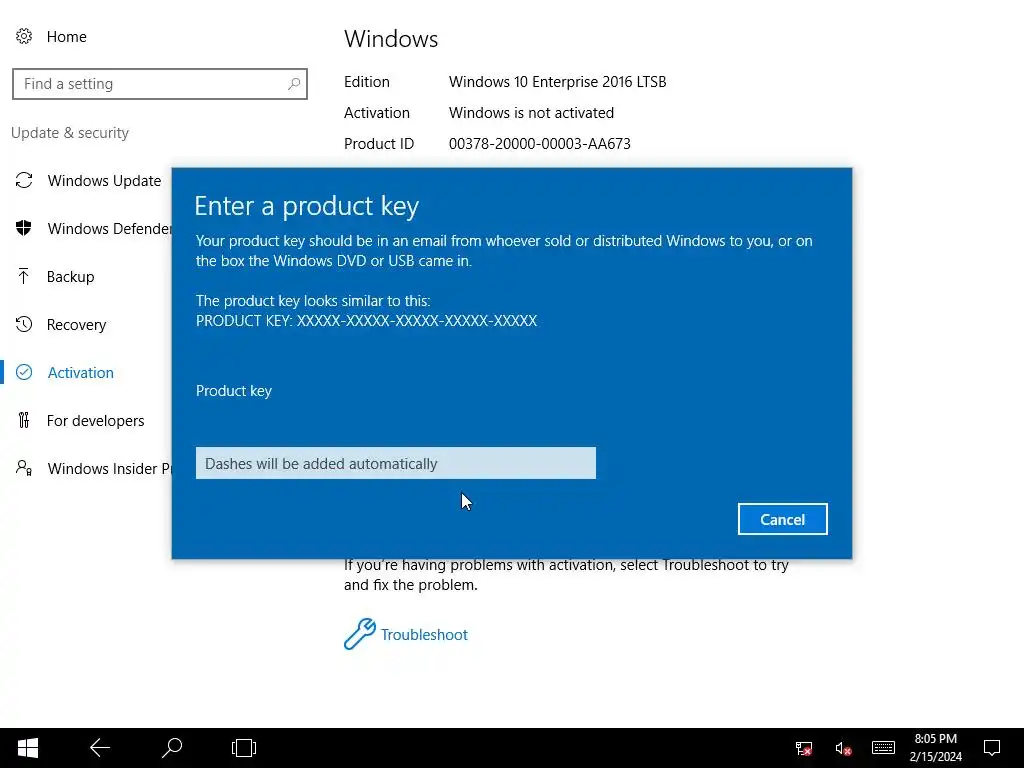This screenshot has height=768, width=1024.
Task: Click the Troubleshoot wrench icon
Action: 360,634
